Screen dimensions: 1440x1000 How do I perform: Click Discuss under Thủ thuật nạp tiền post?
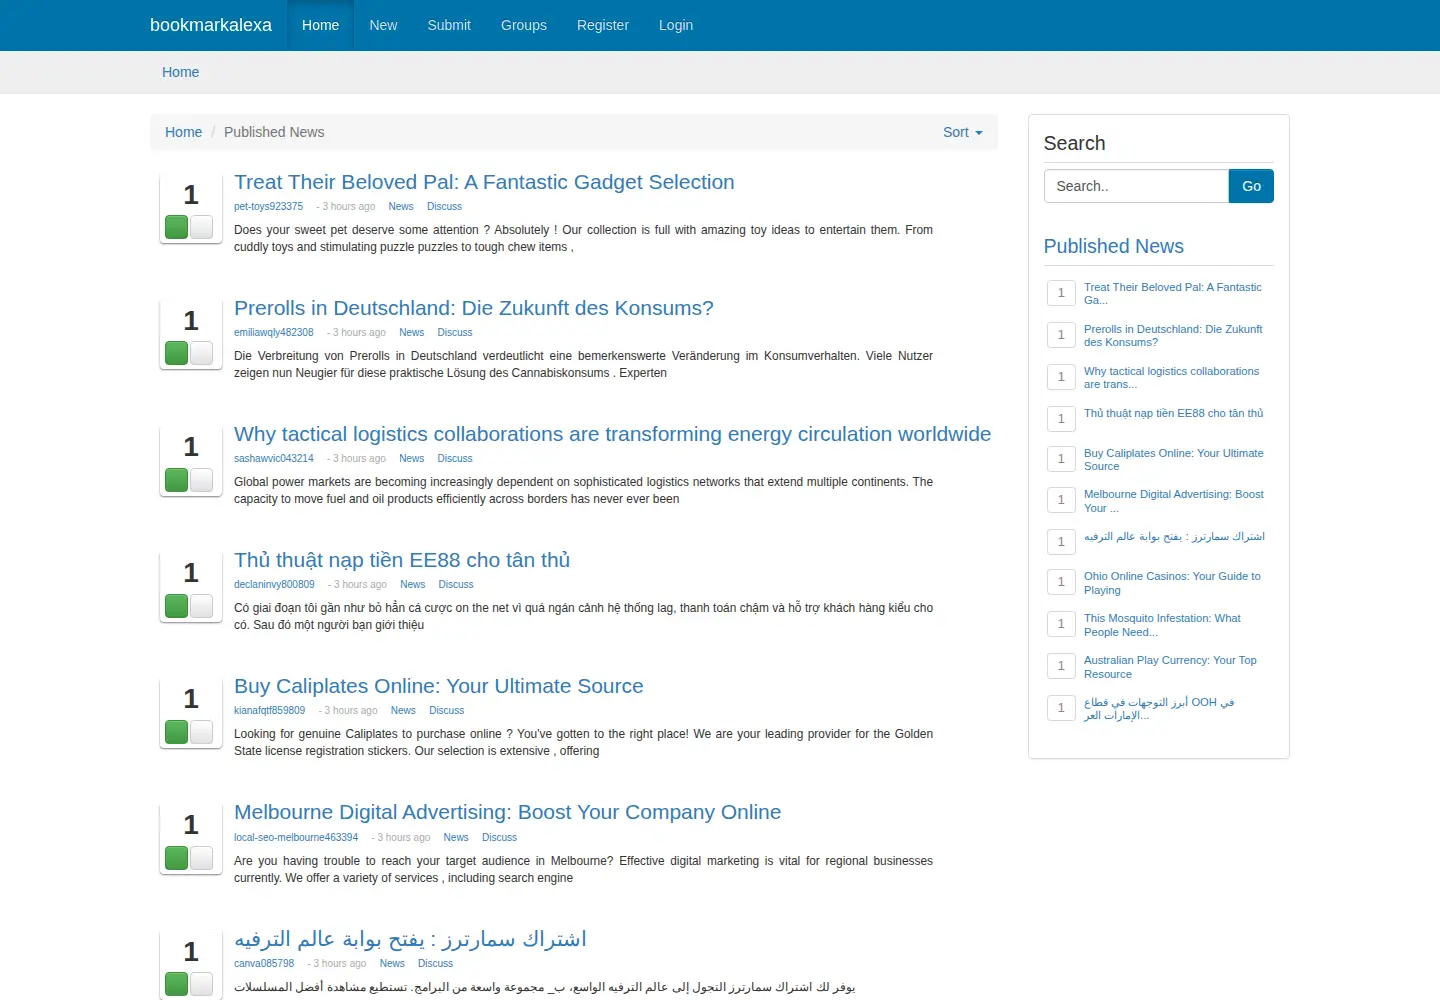click(456, 584)
